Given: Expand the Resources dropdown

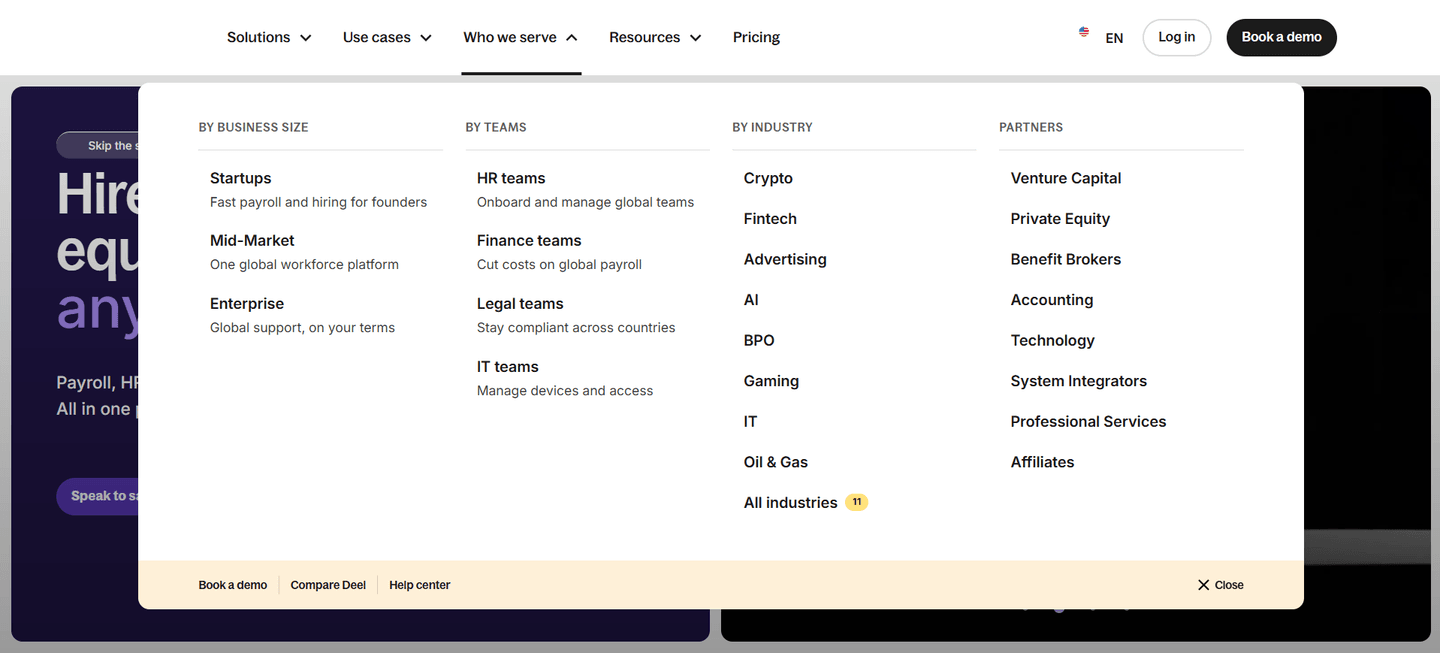Looking at the screenshot, I should click(x=655, y=37).
